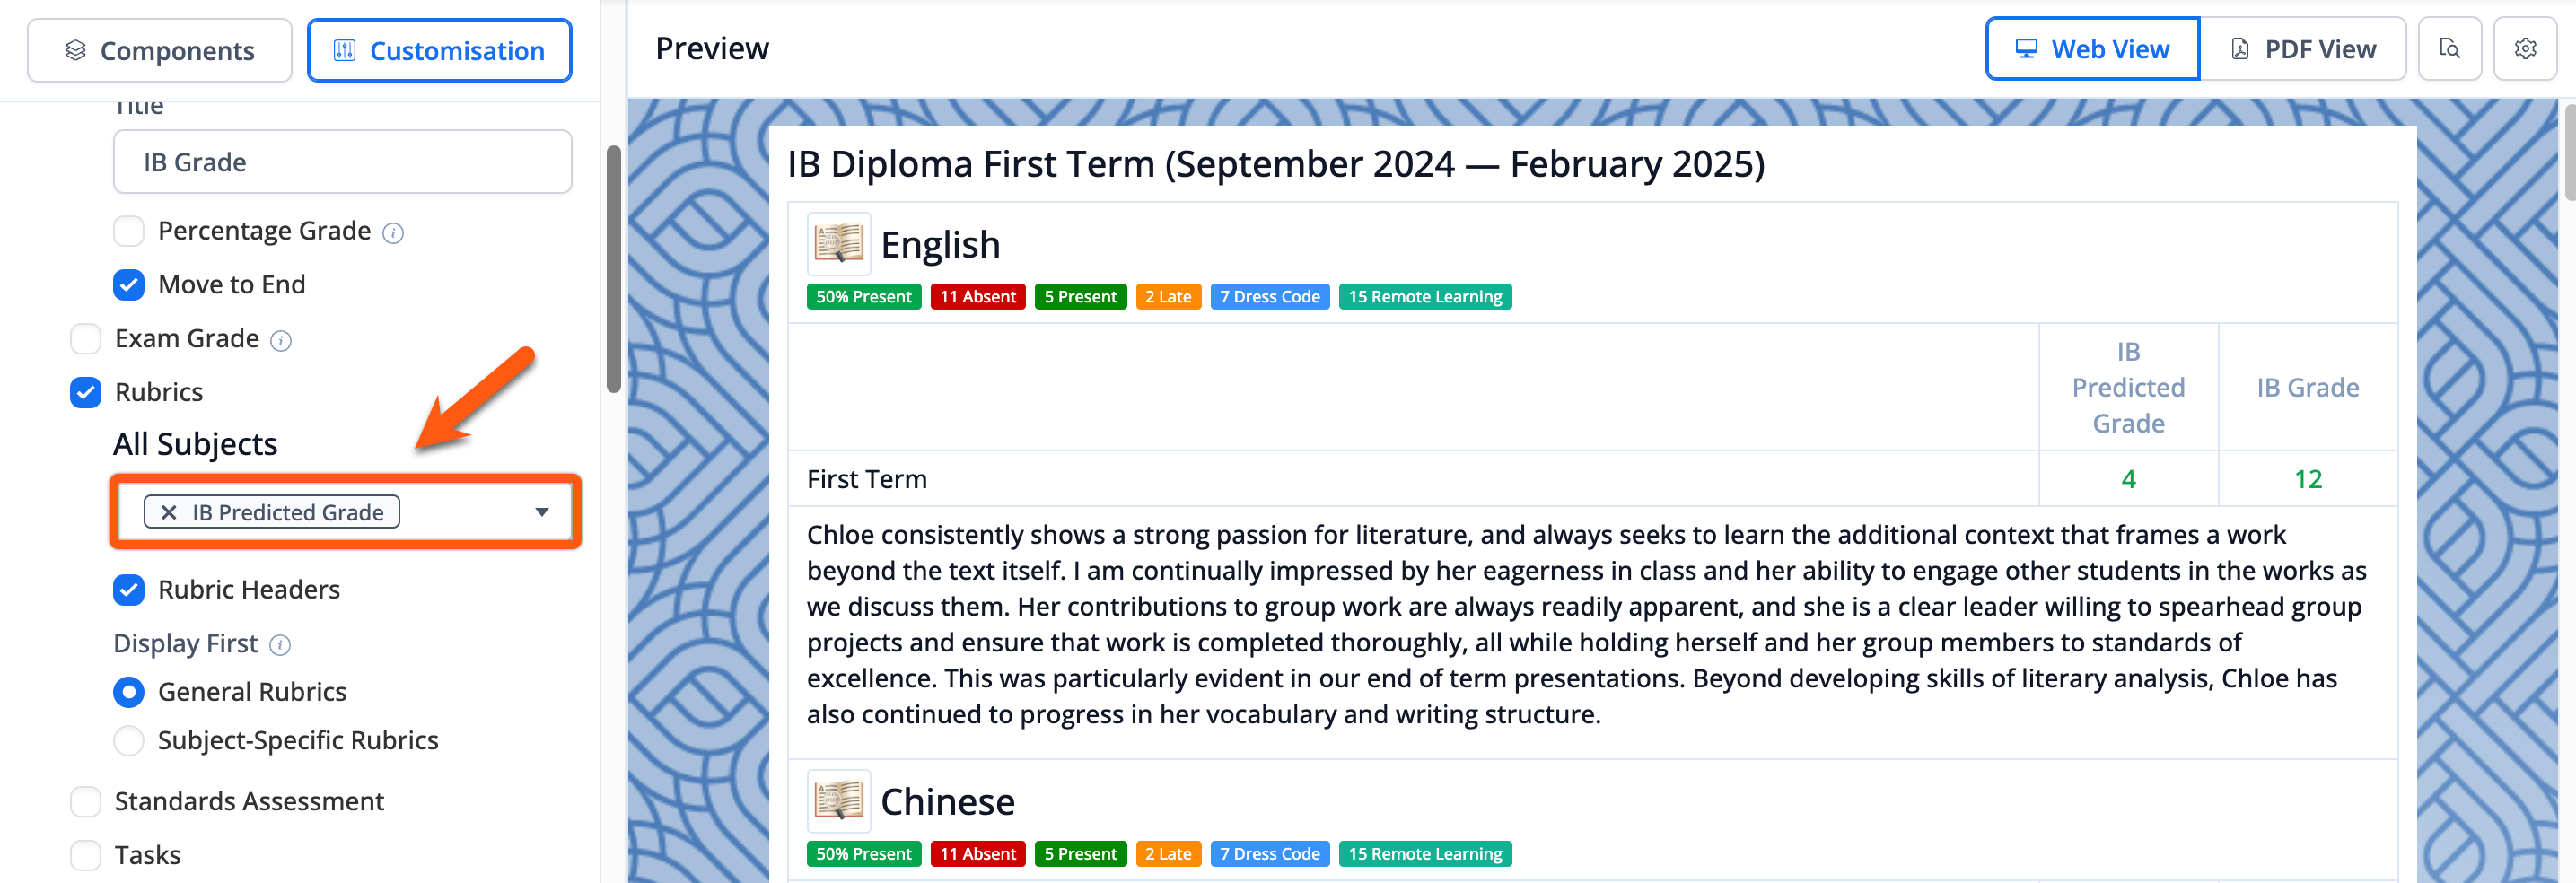The height and width of the screenshot is (883, 2576).
Task: Click the Display First info icon
Action: [x=280, y=645]
